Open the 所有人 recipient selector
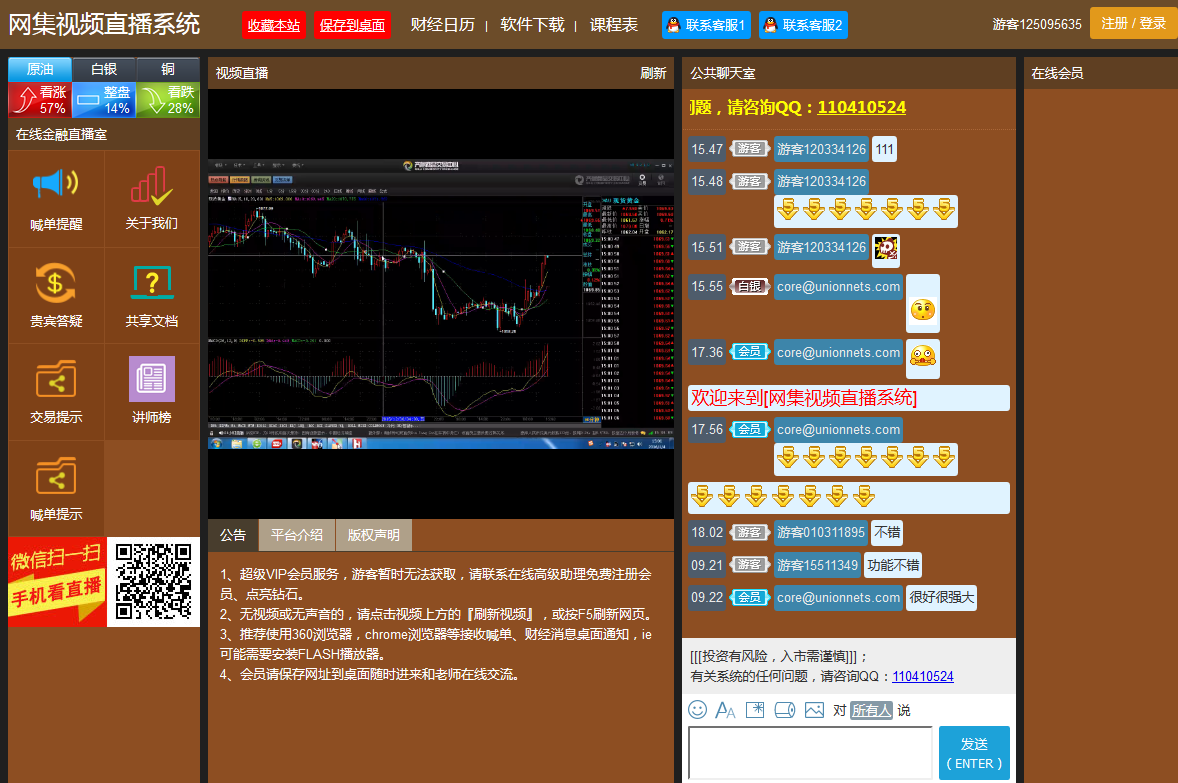The height and width of the screenshot is (783, 1178). 870,710
